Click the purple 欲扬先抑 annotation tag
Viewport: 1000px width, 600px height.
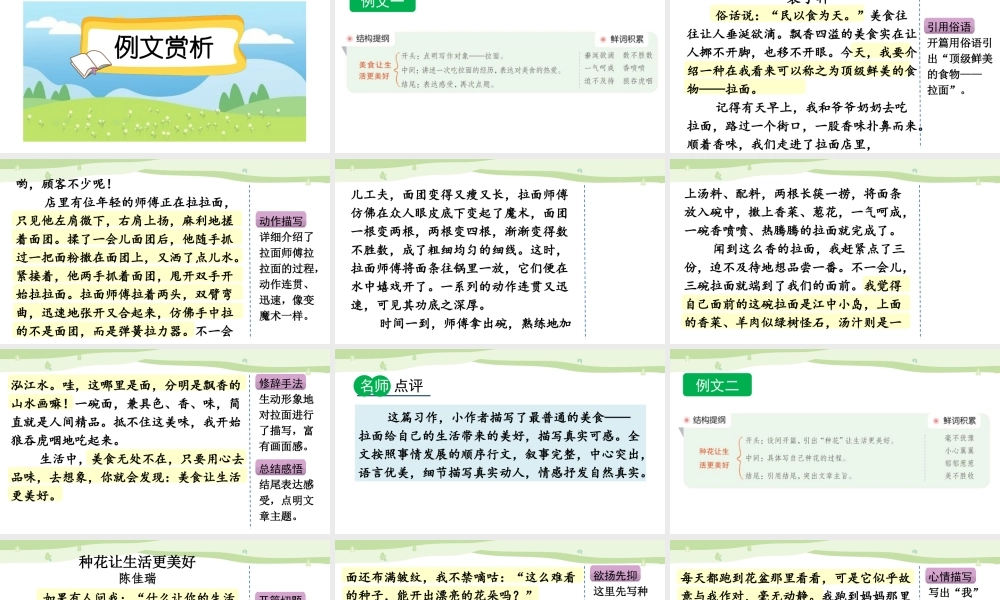coord(615,575)
